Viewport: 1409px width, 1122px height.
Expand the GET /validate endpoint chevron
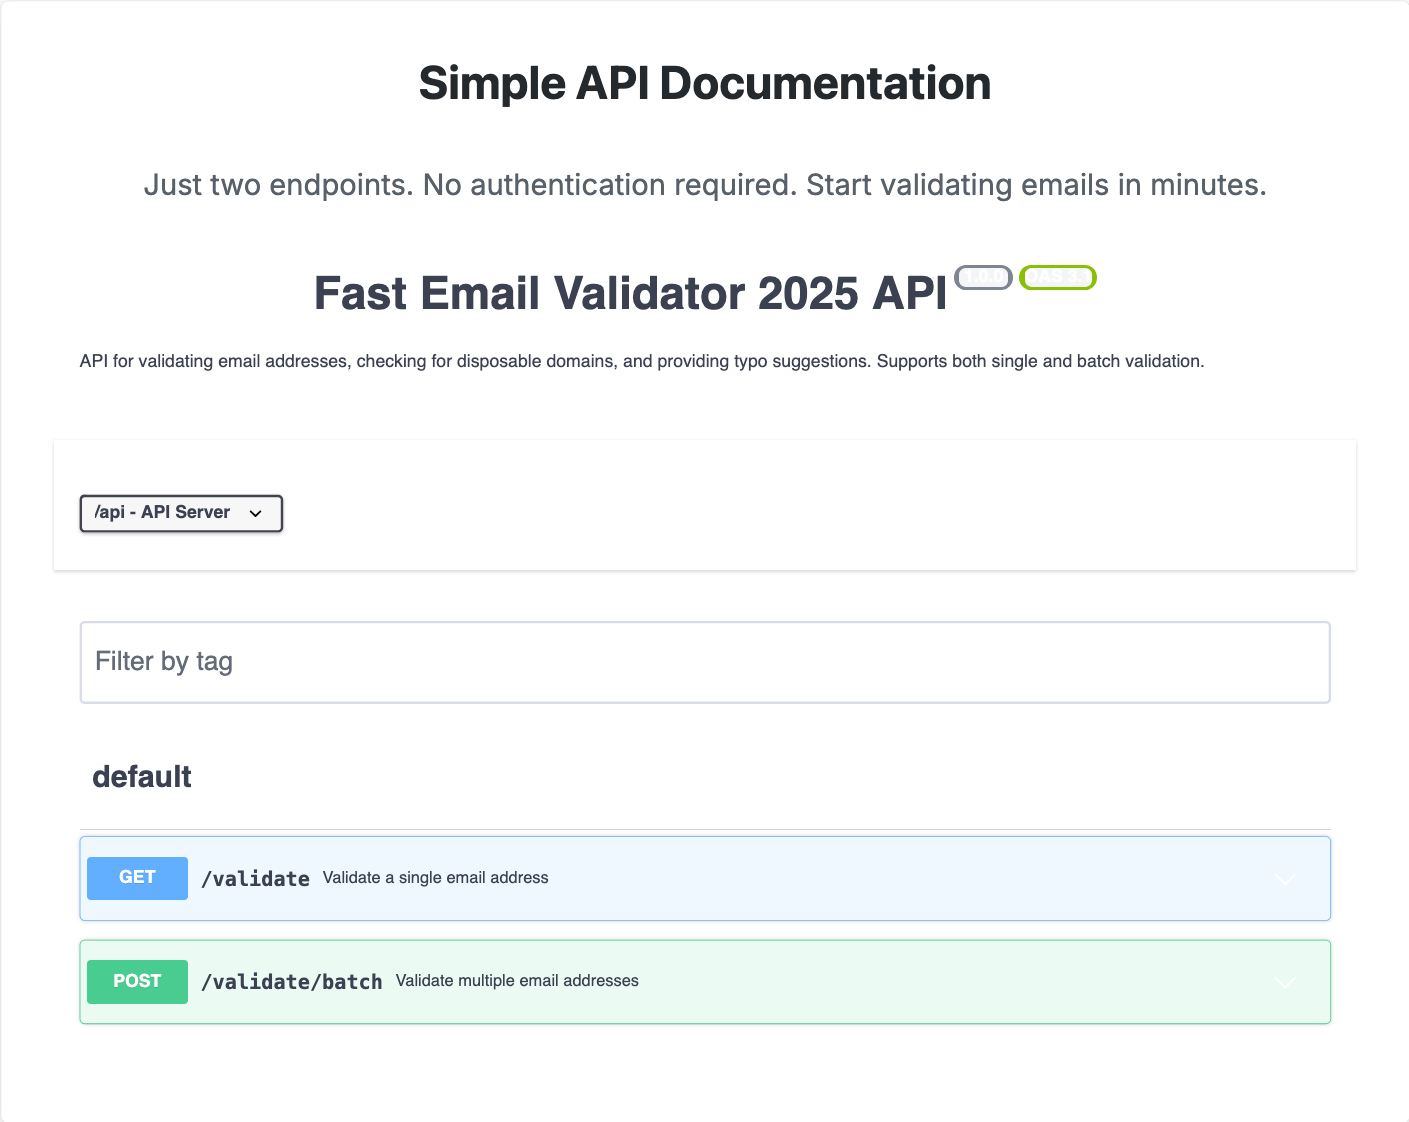[1285, 879]
